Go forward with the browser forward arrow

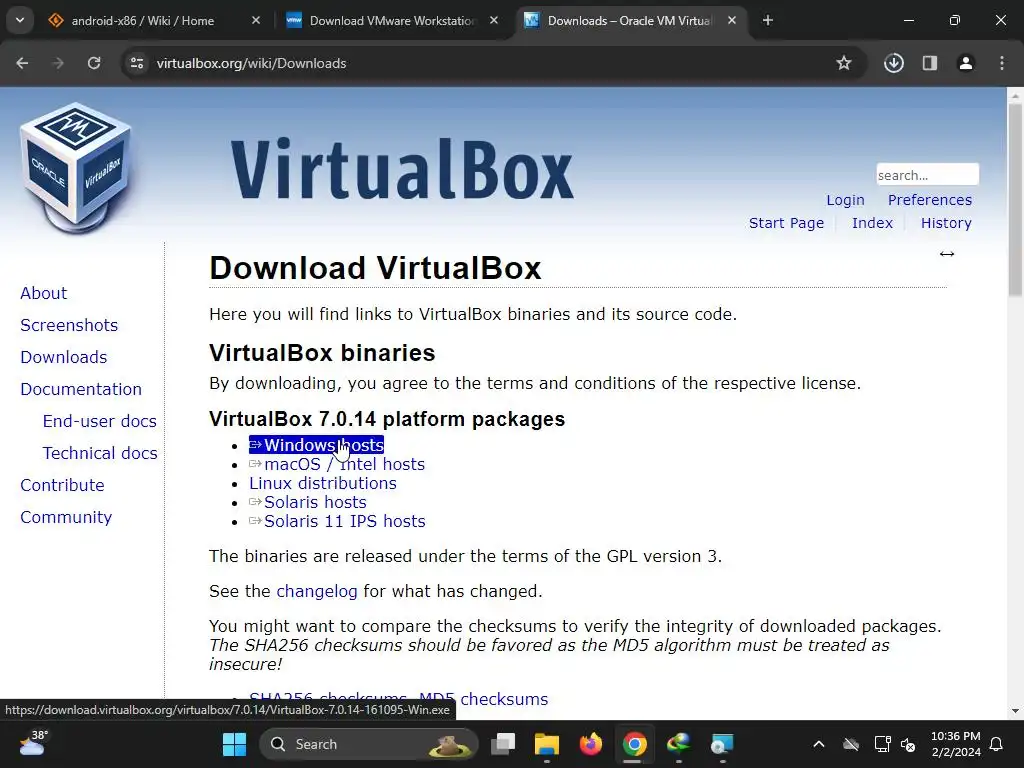58,63
